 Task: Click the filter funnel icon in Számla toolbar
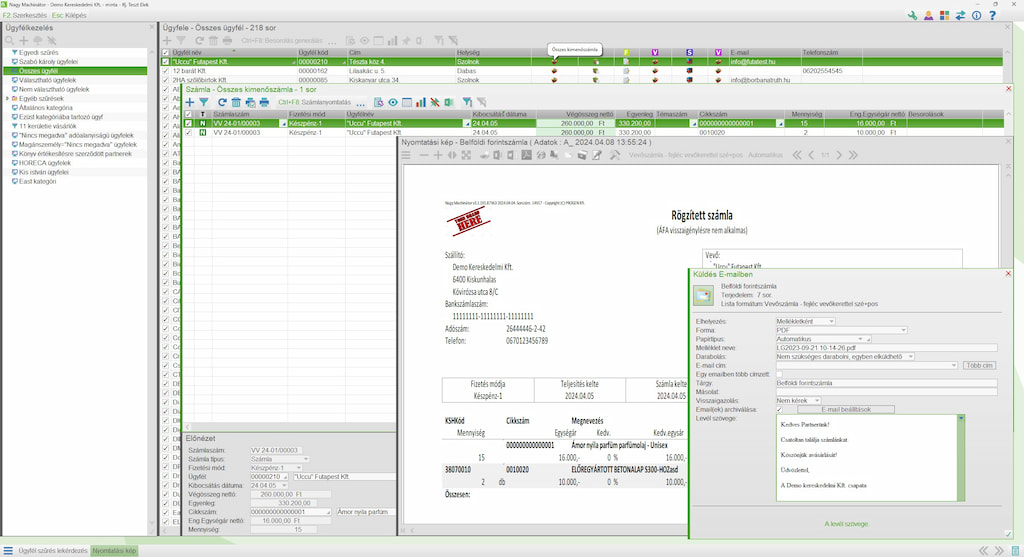pyautogui.click(x=204, y=102)
